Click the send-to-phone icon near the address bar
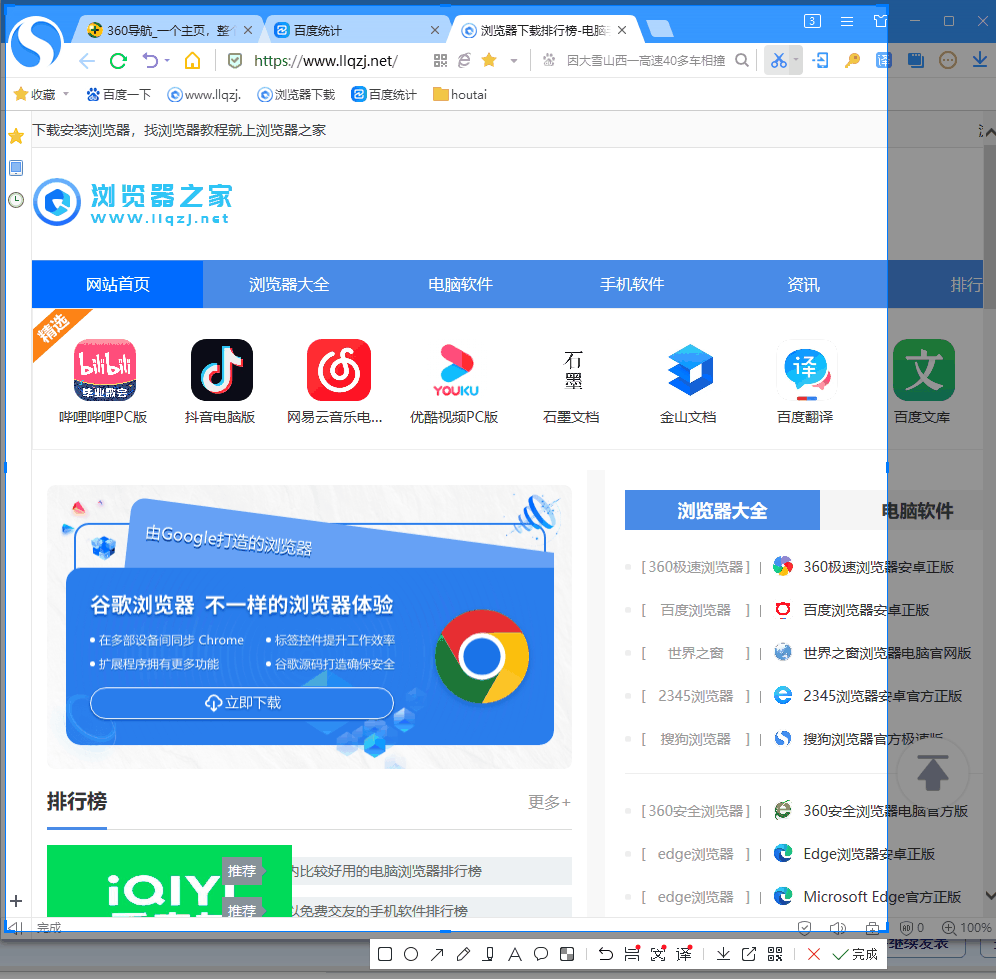Image resolution: width=996 pixels, height=979 pixels. point(820,60)
